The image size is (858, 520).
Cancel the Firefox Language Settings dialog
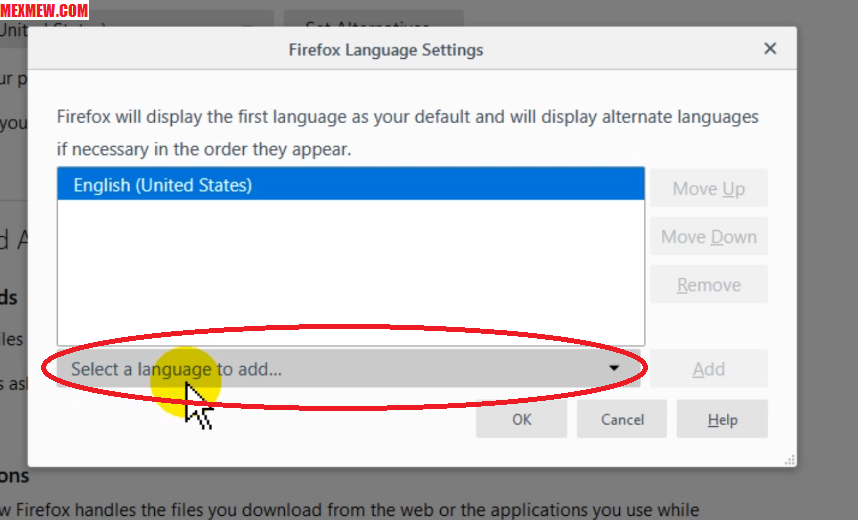tap(622, 419)
